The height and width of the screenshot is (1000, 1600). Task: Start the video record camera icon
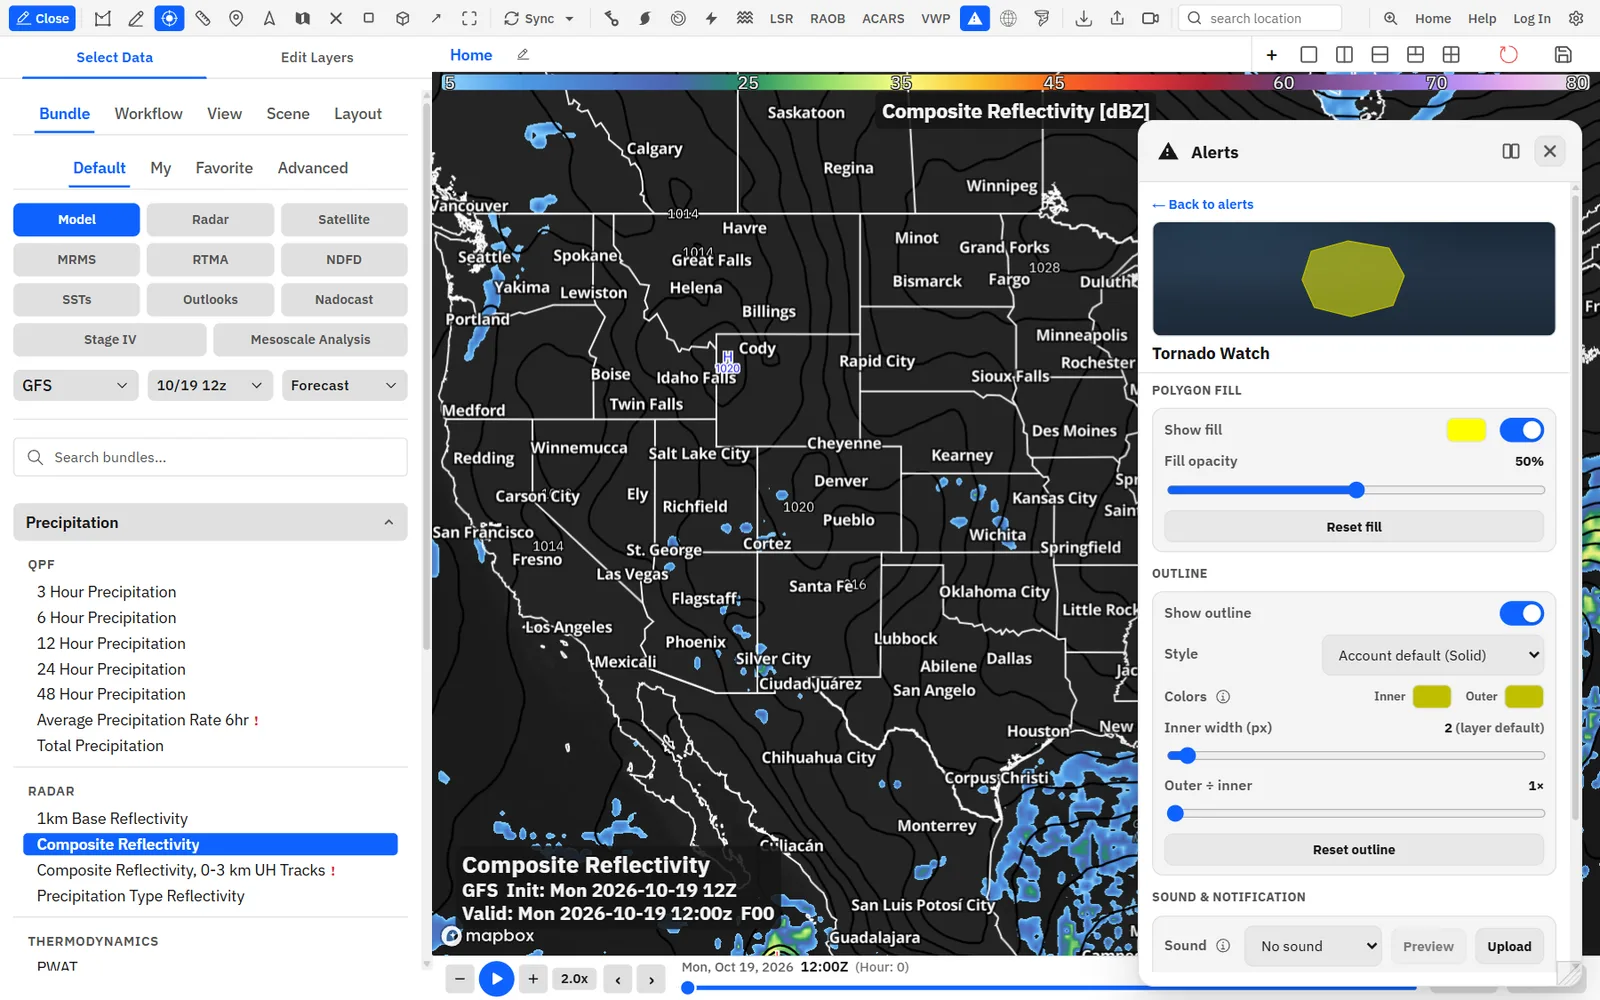(1150, 18)
